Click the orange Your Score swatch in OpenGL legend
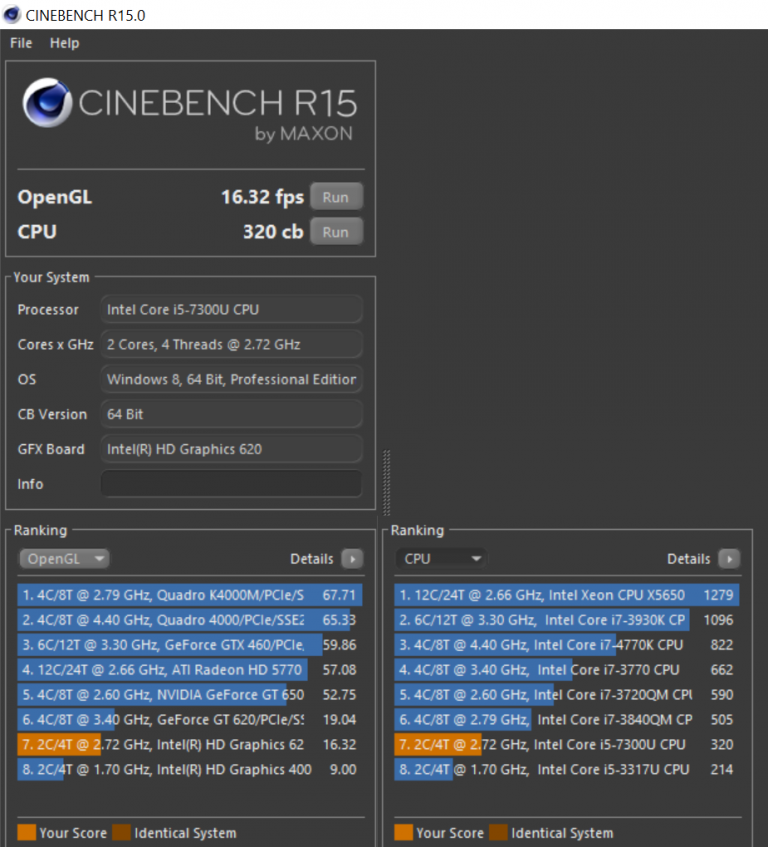 click(x=27, y=832)
